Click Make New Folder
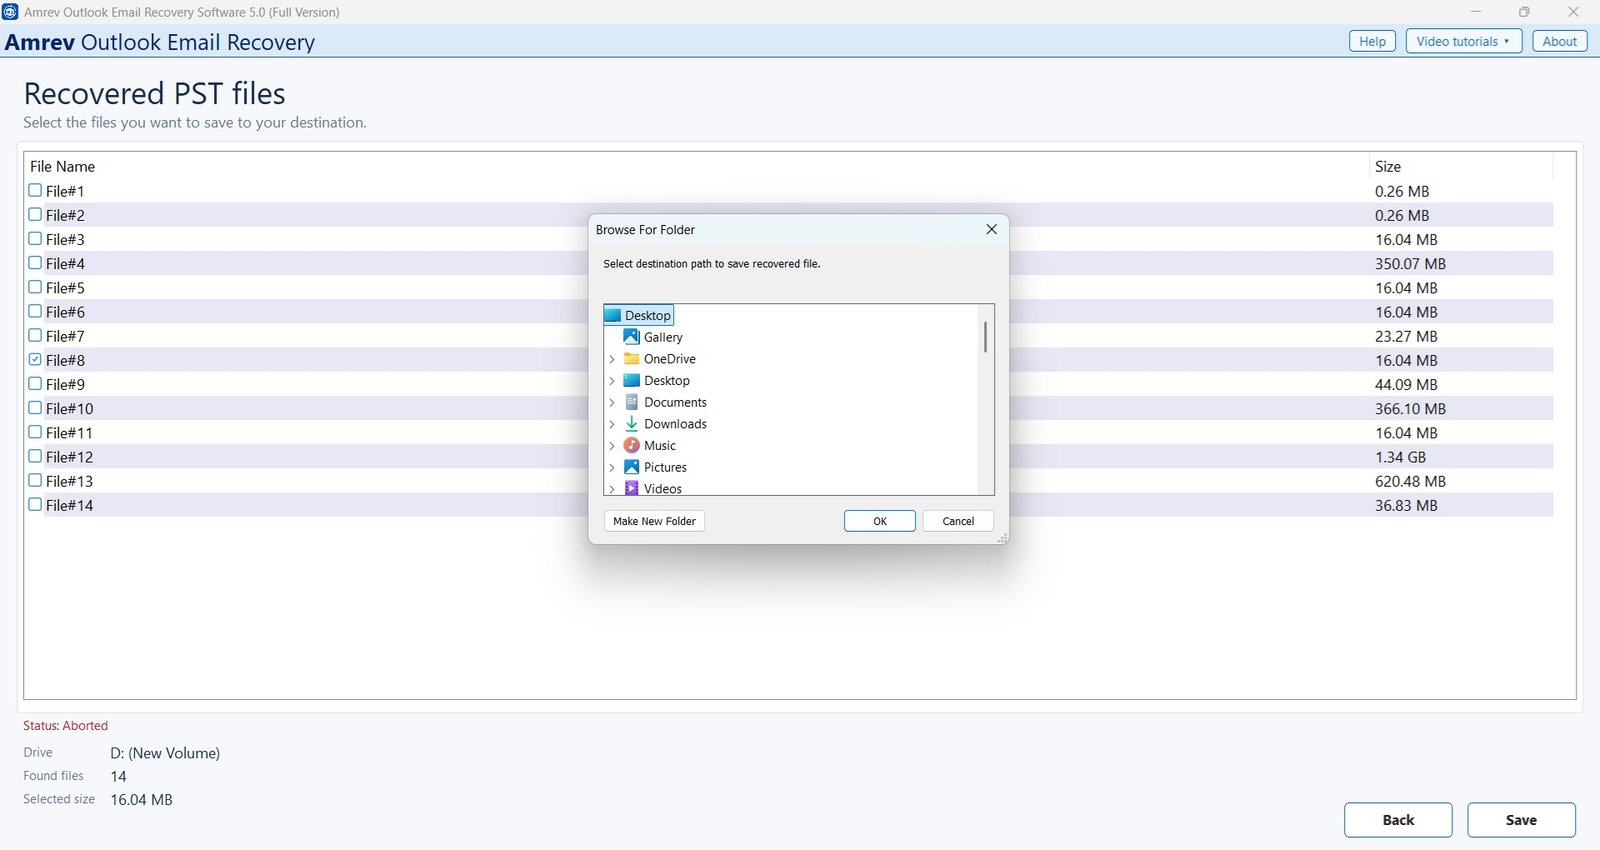 click(x=654, y=521)
